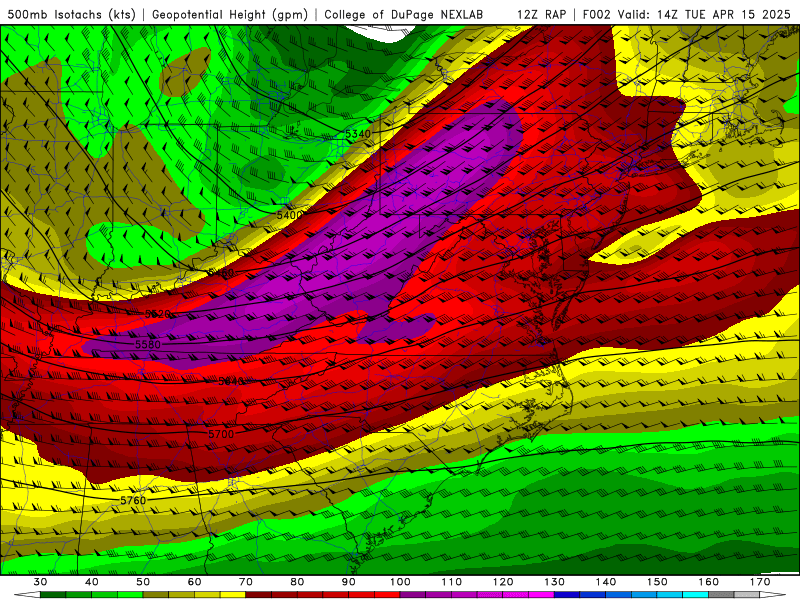Screen dimensions: 800x600
Task: Click the 60 knot colorbar label
Action: [x=194, y=582]
